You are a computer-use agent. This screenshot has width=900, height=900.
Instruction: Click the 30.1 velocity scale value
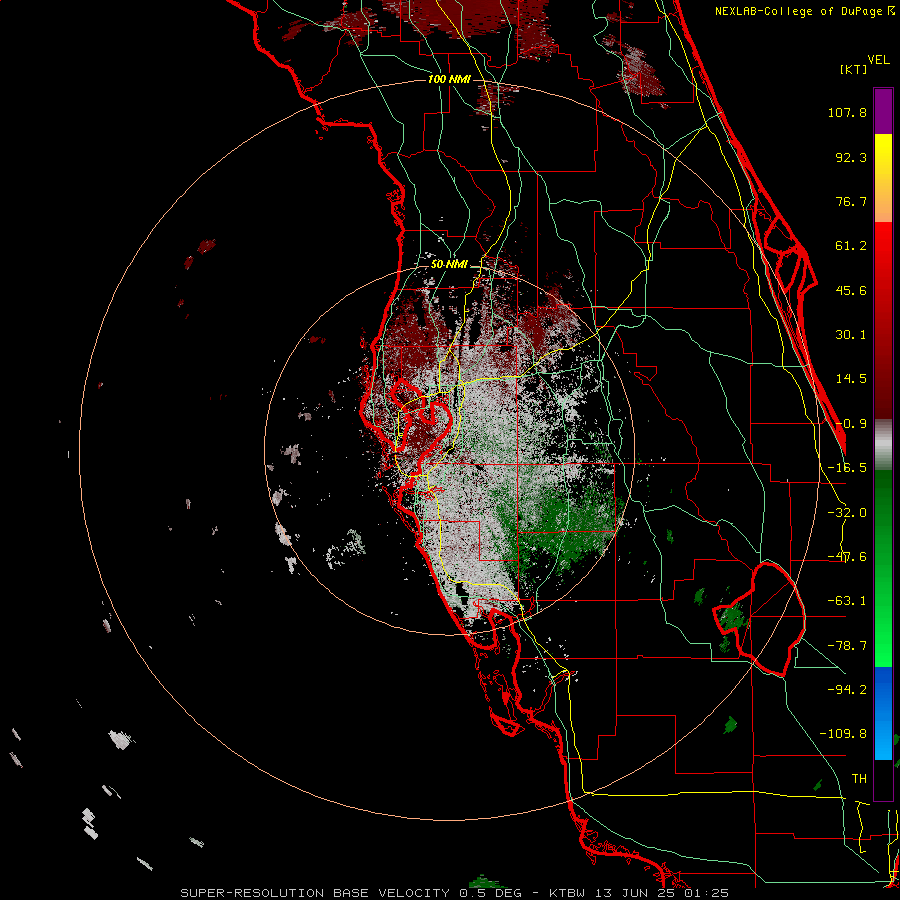(851, 335)
